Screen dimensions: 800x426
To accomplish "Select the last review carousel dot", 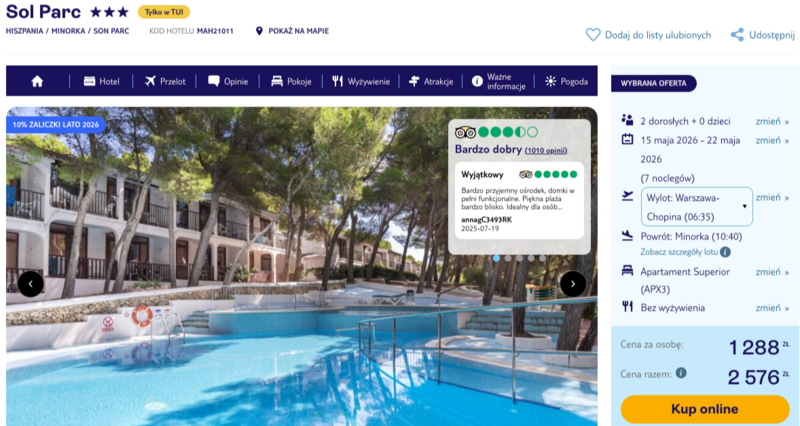I will [542, 258].
